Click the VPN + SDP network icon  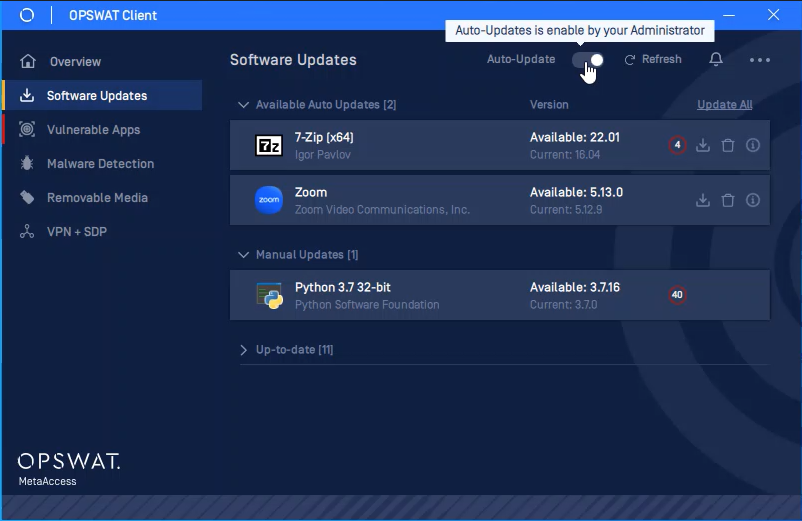(27, 232)
